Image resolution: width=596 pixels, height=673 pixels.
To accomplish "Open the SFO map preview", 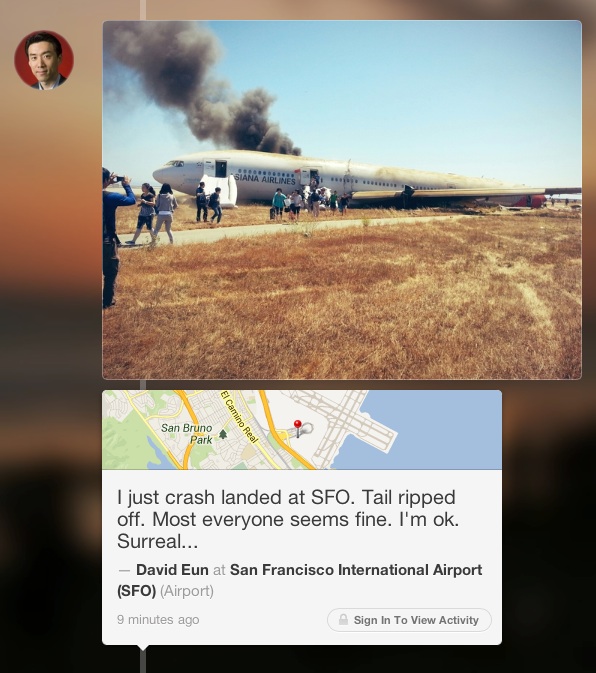I will click(302, 430).
